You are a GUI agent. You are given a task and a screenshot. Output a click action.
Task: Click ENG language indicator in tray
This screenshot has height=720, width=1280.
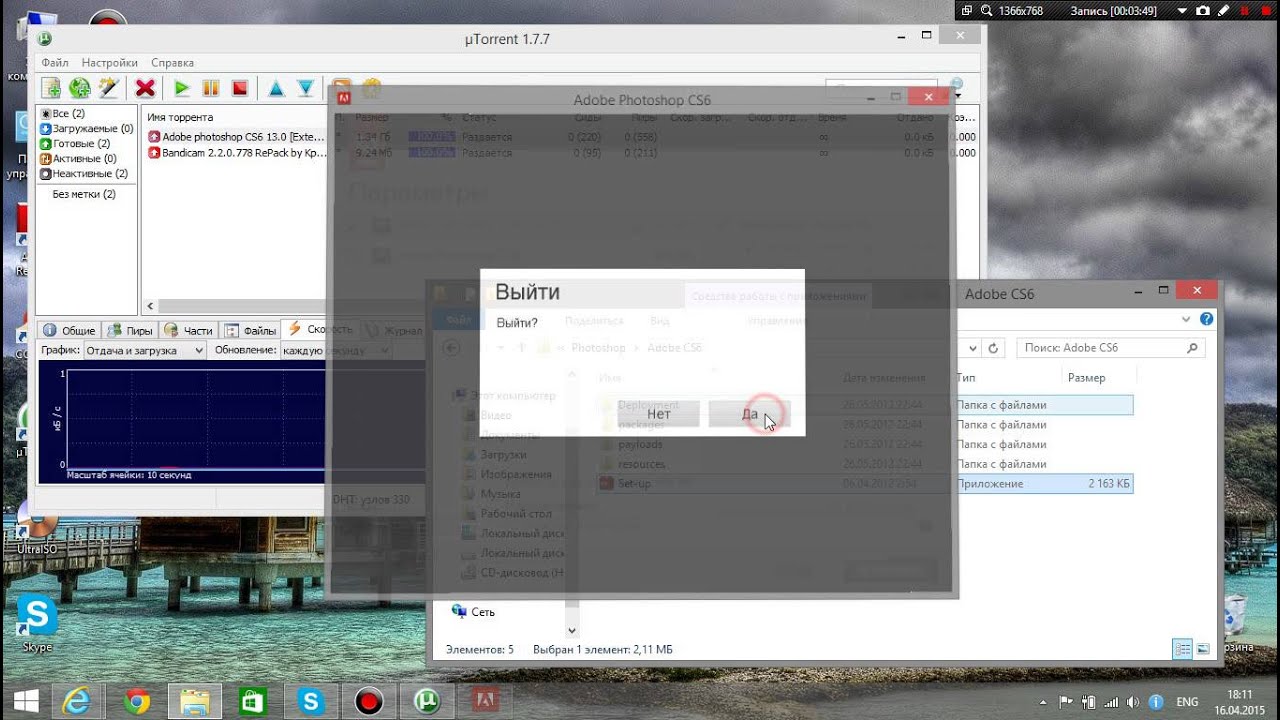click(1187, 702)
